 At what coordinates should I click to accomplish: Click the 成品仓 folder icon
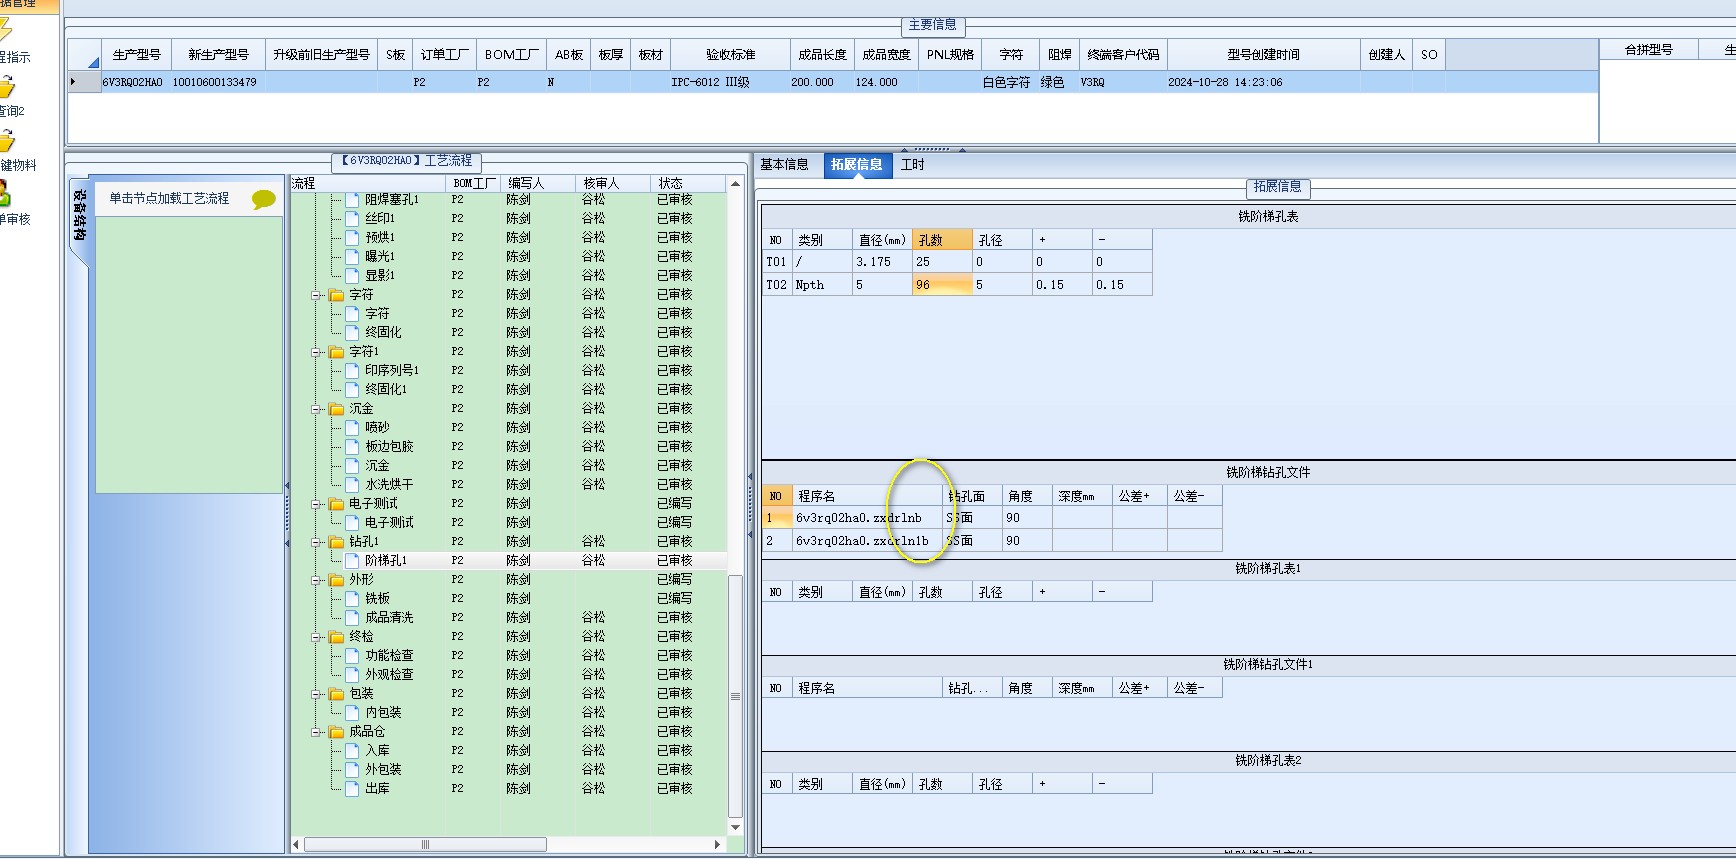[x=337, y=732]
